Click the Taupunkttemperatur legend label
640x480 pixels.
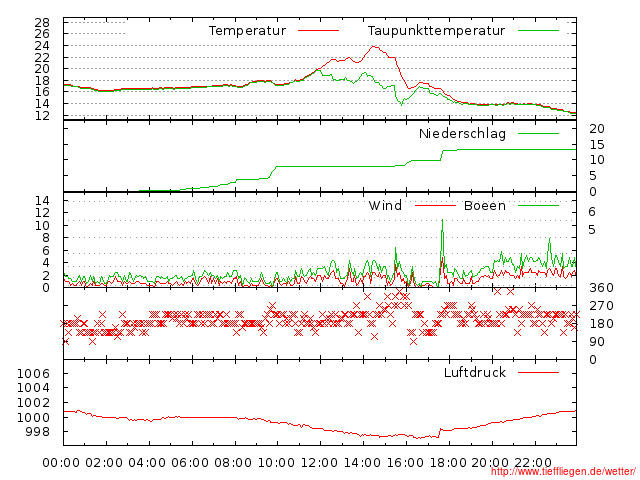click(436, 31)
